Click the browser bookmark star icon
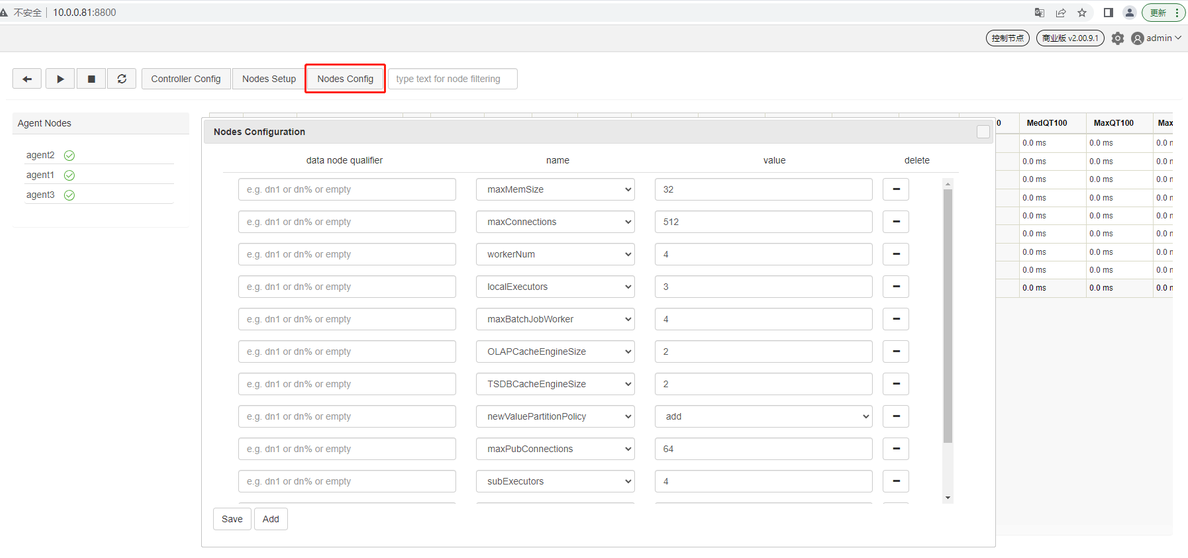The image size is (1188, 558). click(x=1082, y=13)
